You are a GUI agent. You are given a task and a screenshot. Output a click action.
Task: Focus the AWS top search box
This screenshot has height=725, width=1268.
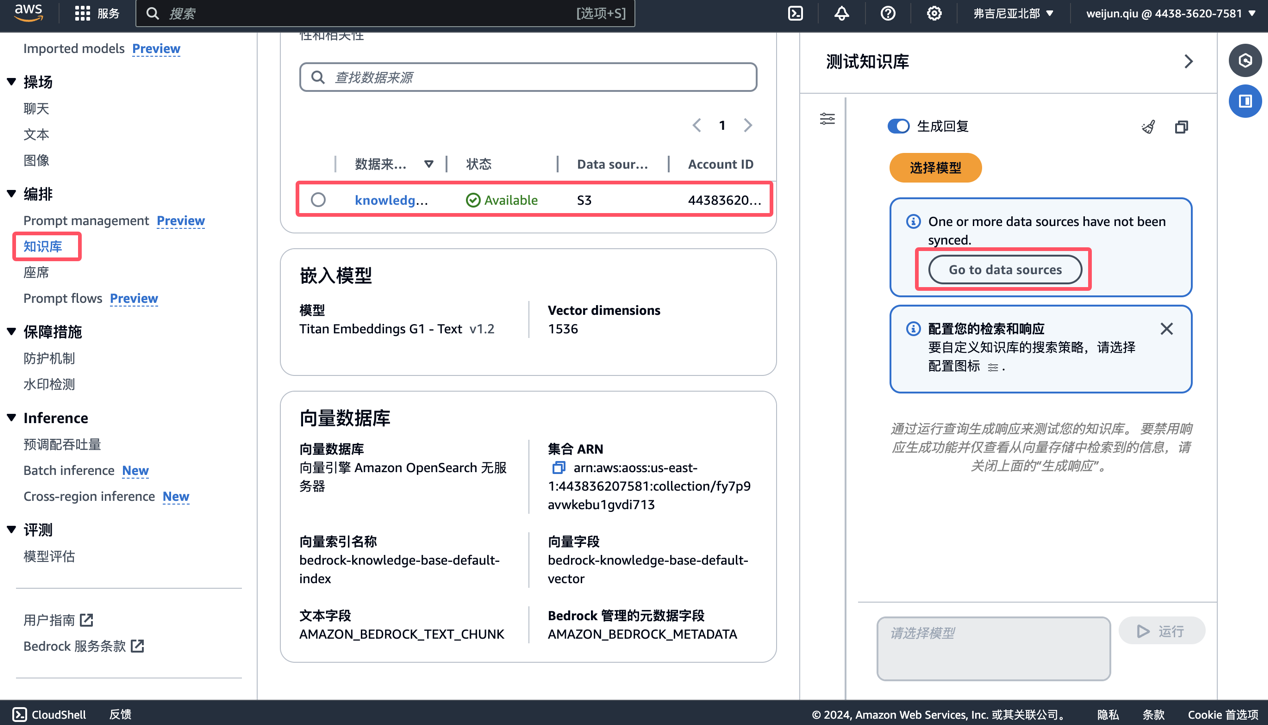[385, 13]
